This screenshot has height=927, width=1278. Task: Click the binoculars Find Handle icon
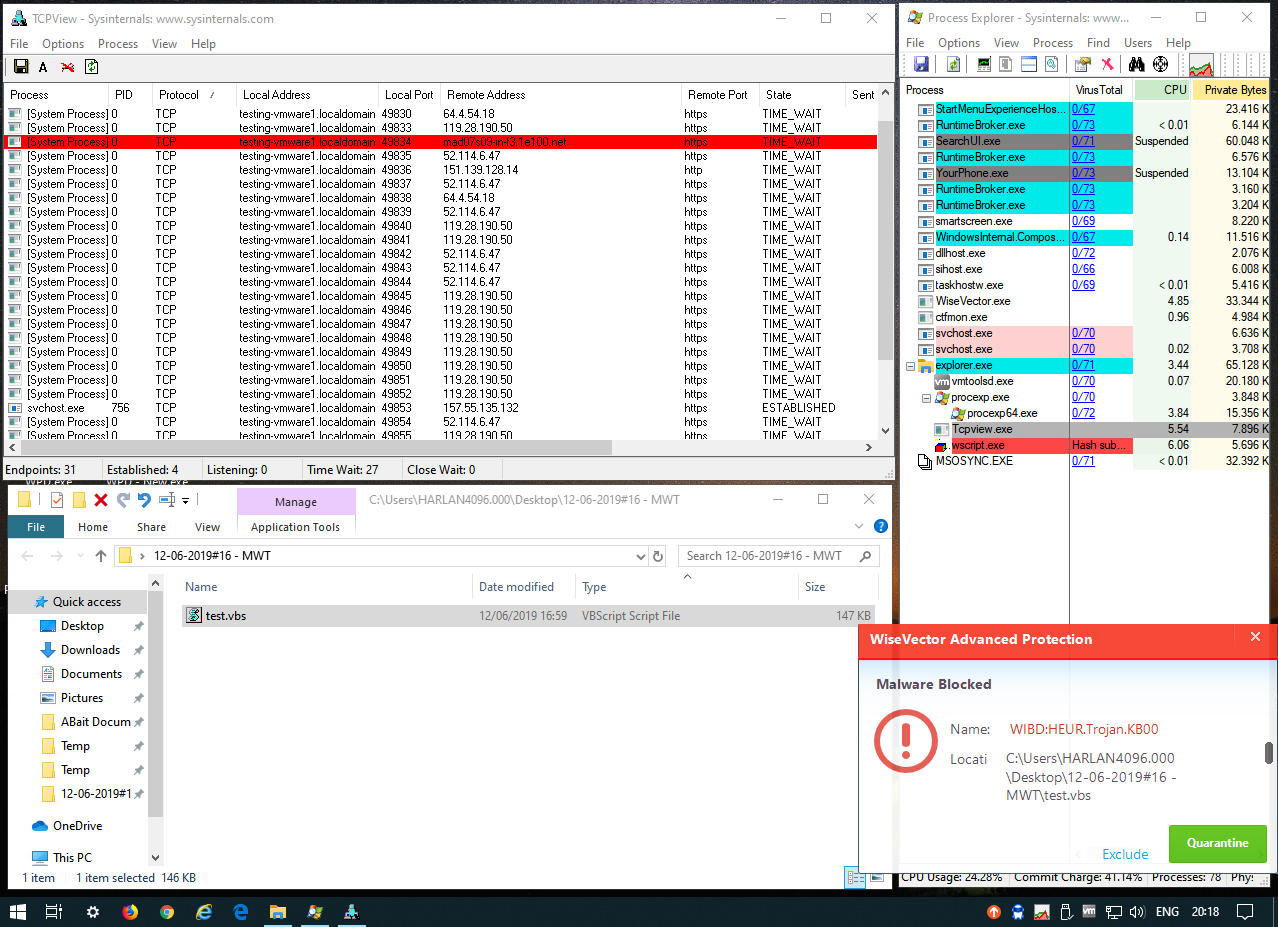point(1137,65)
